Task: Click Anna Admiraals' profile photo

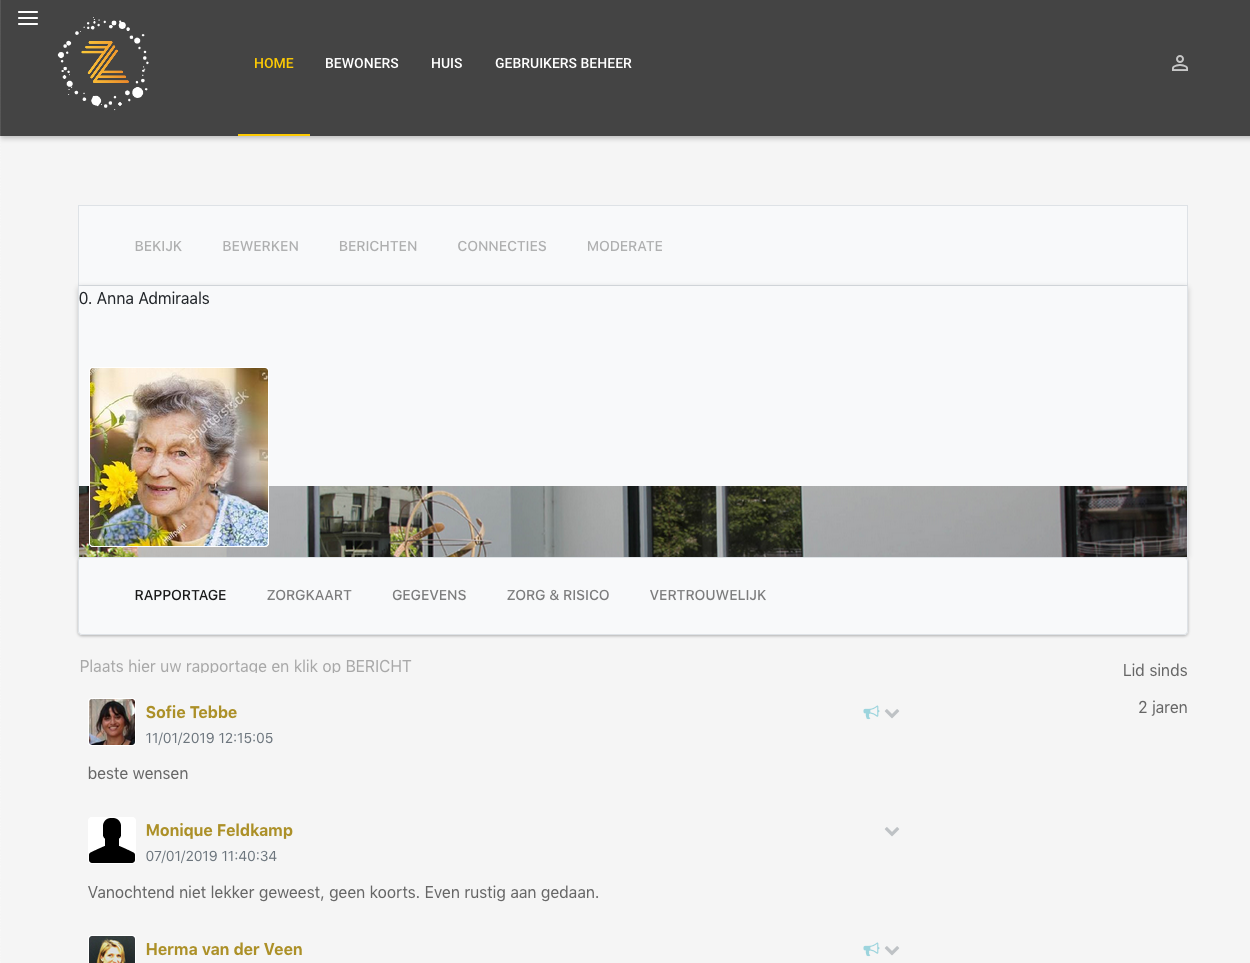Action: pyautogui.click(x=179, y=457)
